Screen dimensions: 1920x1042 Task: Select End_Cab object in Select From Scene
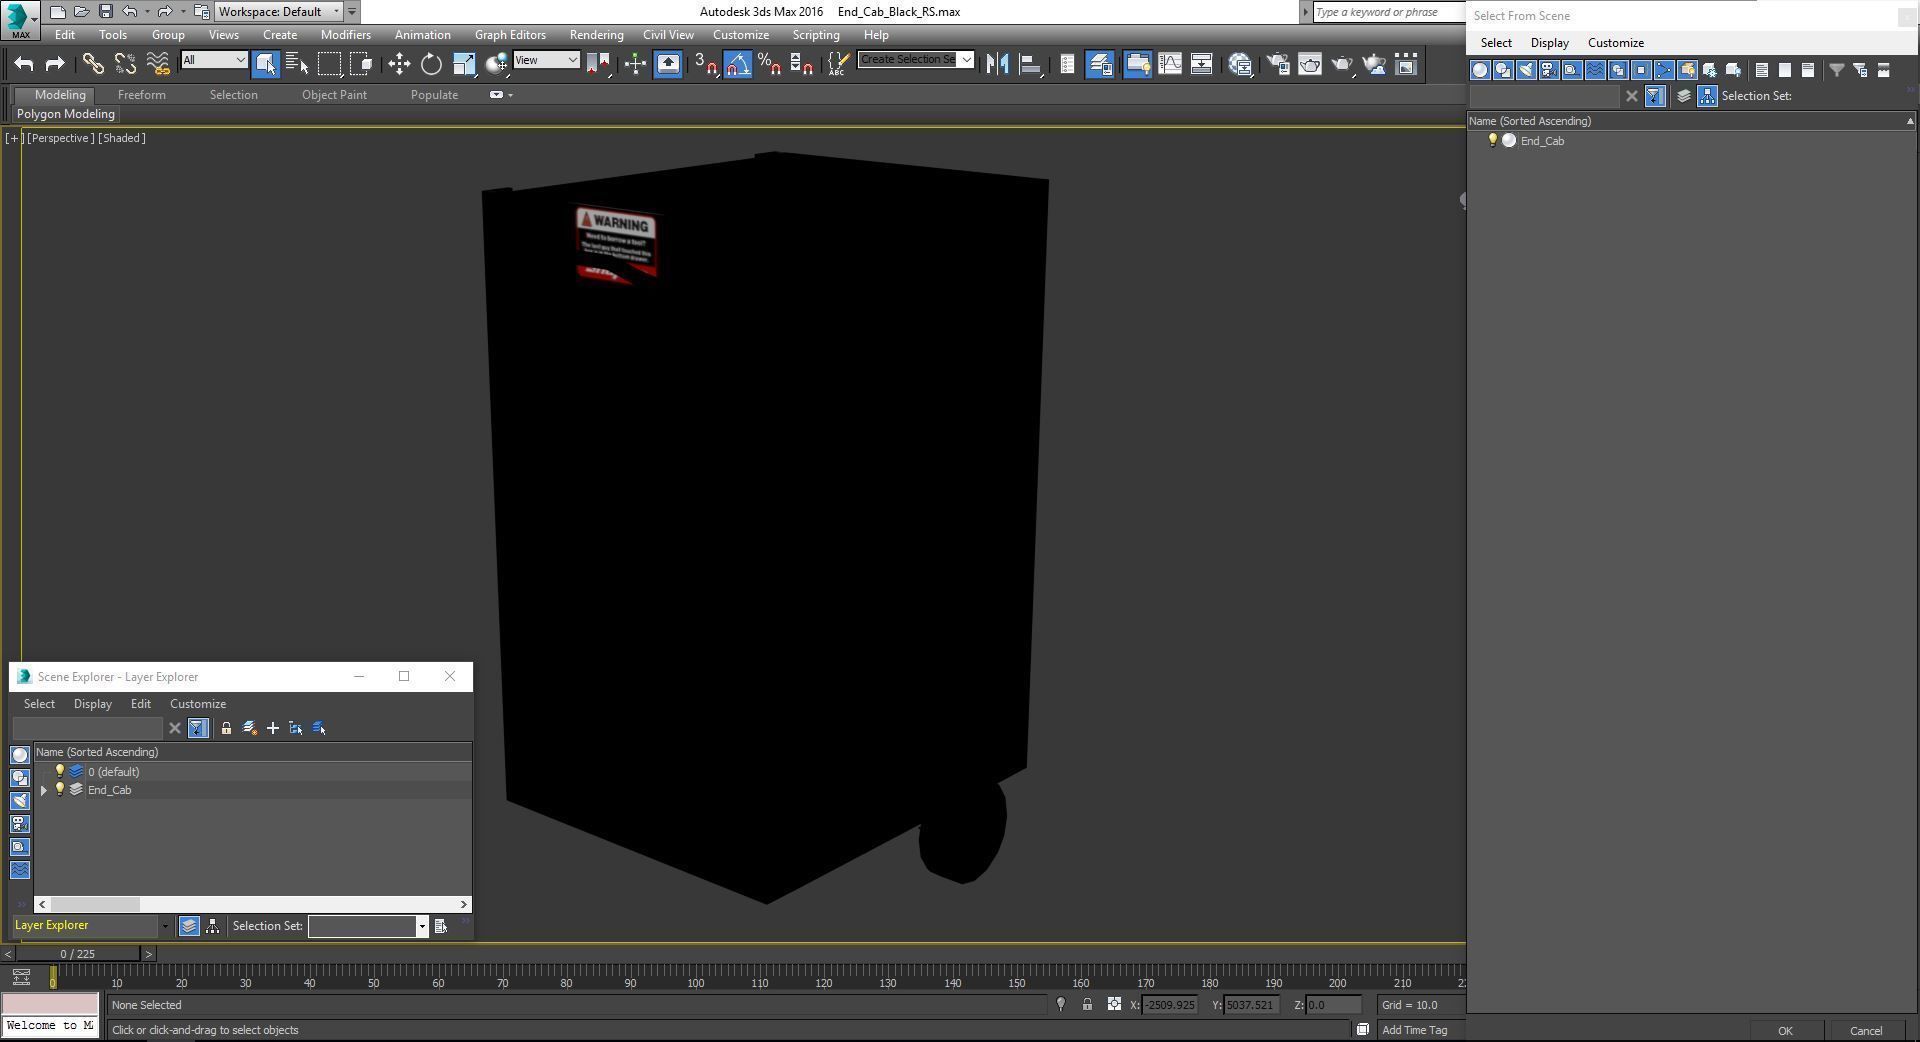tap(1542, 141)
